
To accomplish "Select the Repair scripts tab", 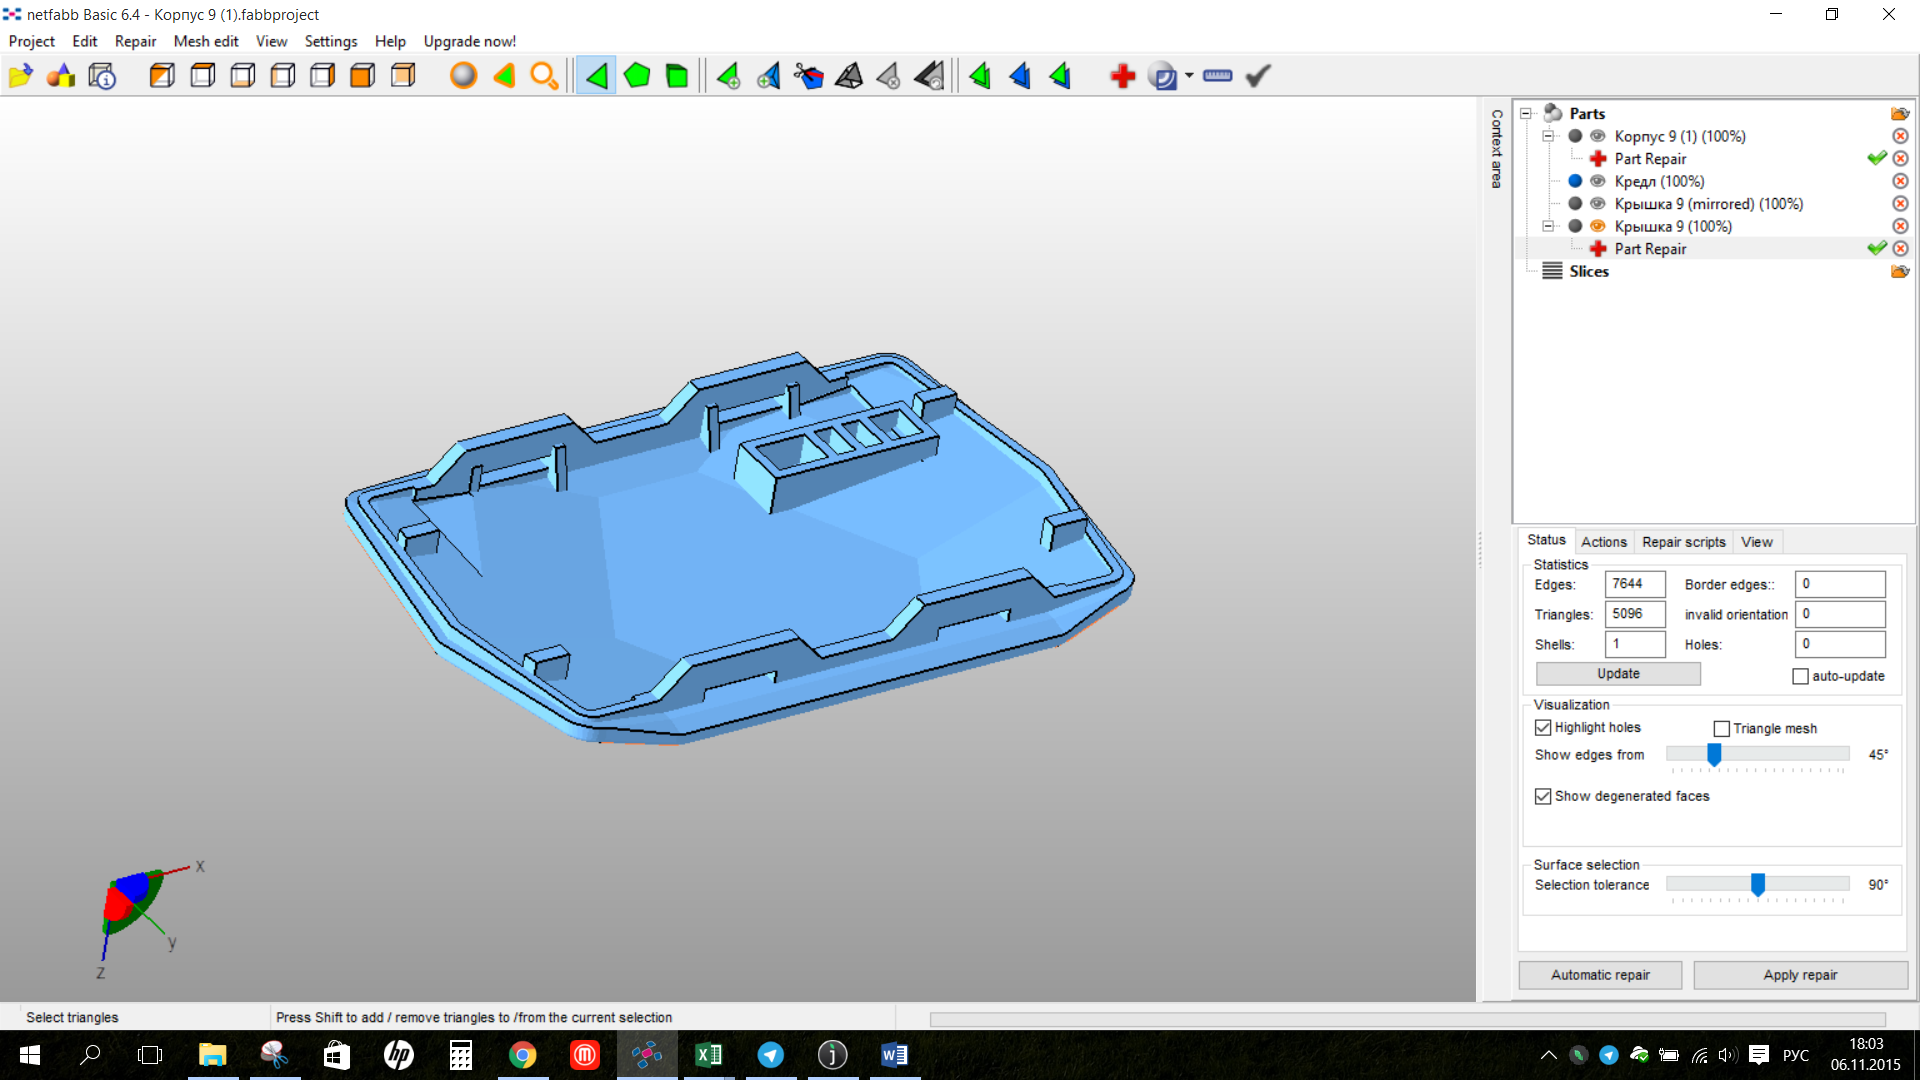I will pos(1683,542).
